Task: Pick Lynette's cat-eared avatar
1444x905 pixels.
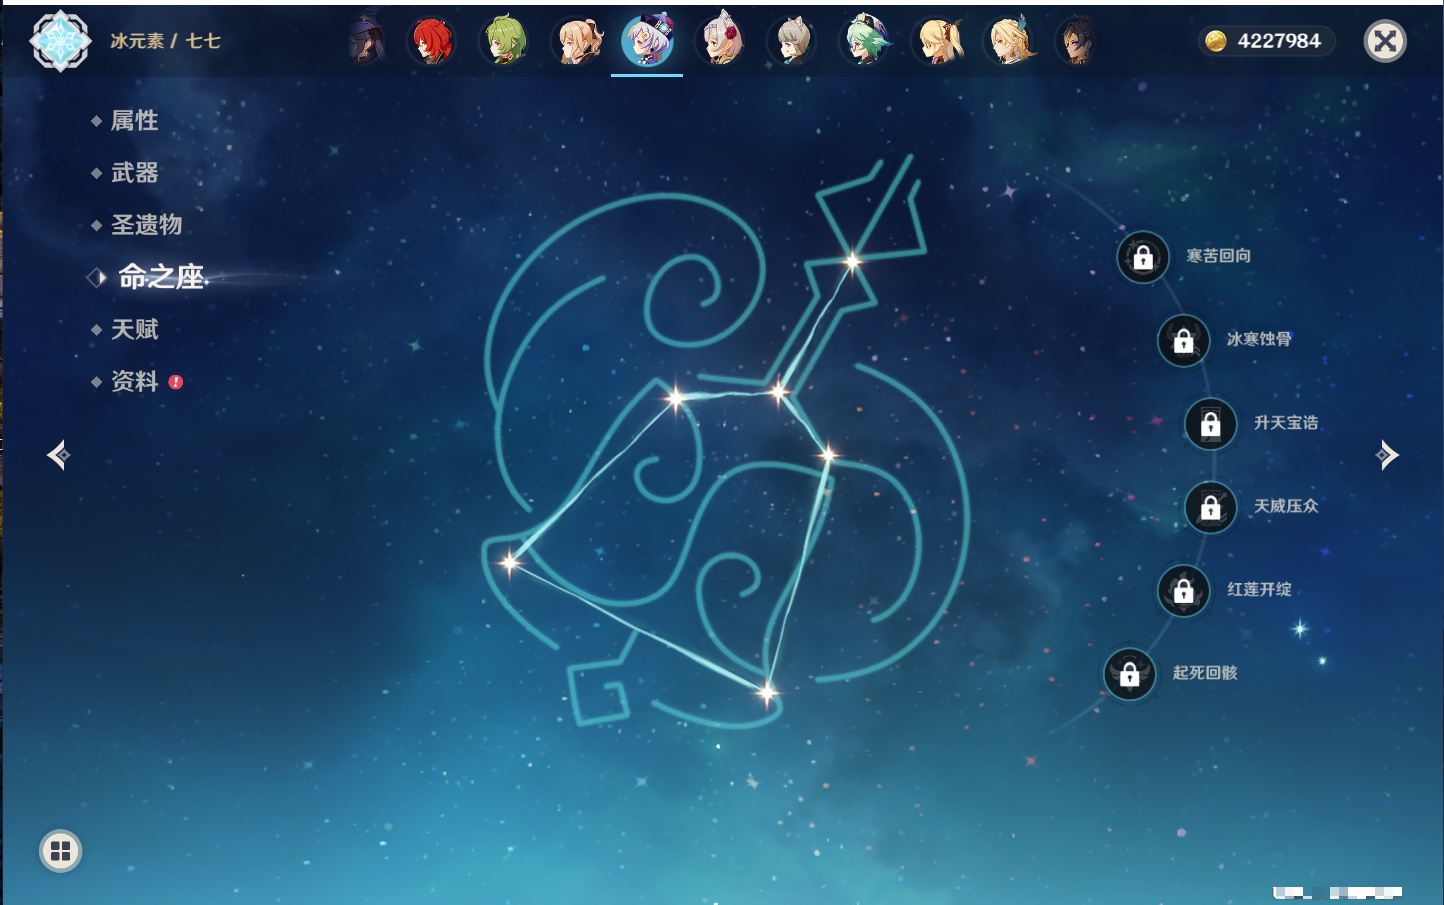Action: coord(792,42)
